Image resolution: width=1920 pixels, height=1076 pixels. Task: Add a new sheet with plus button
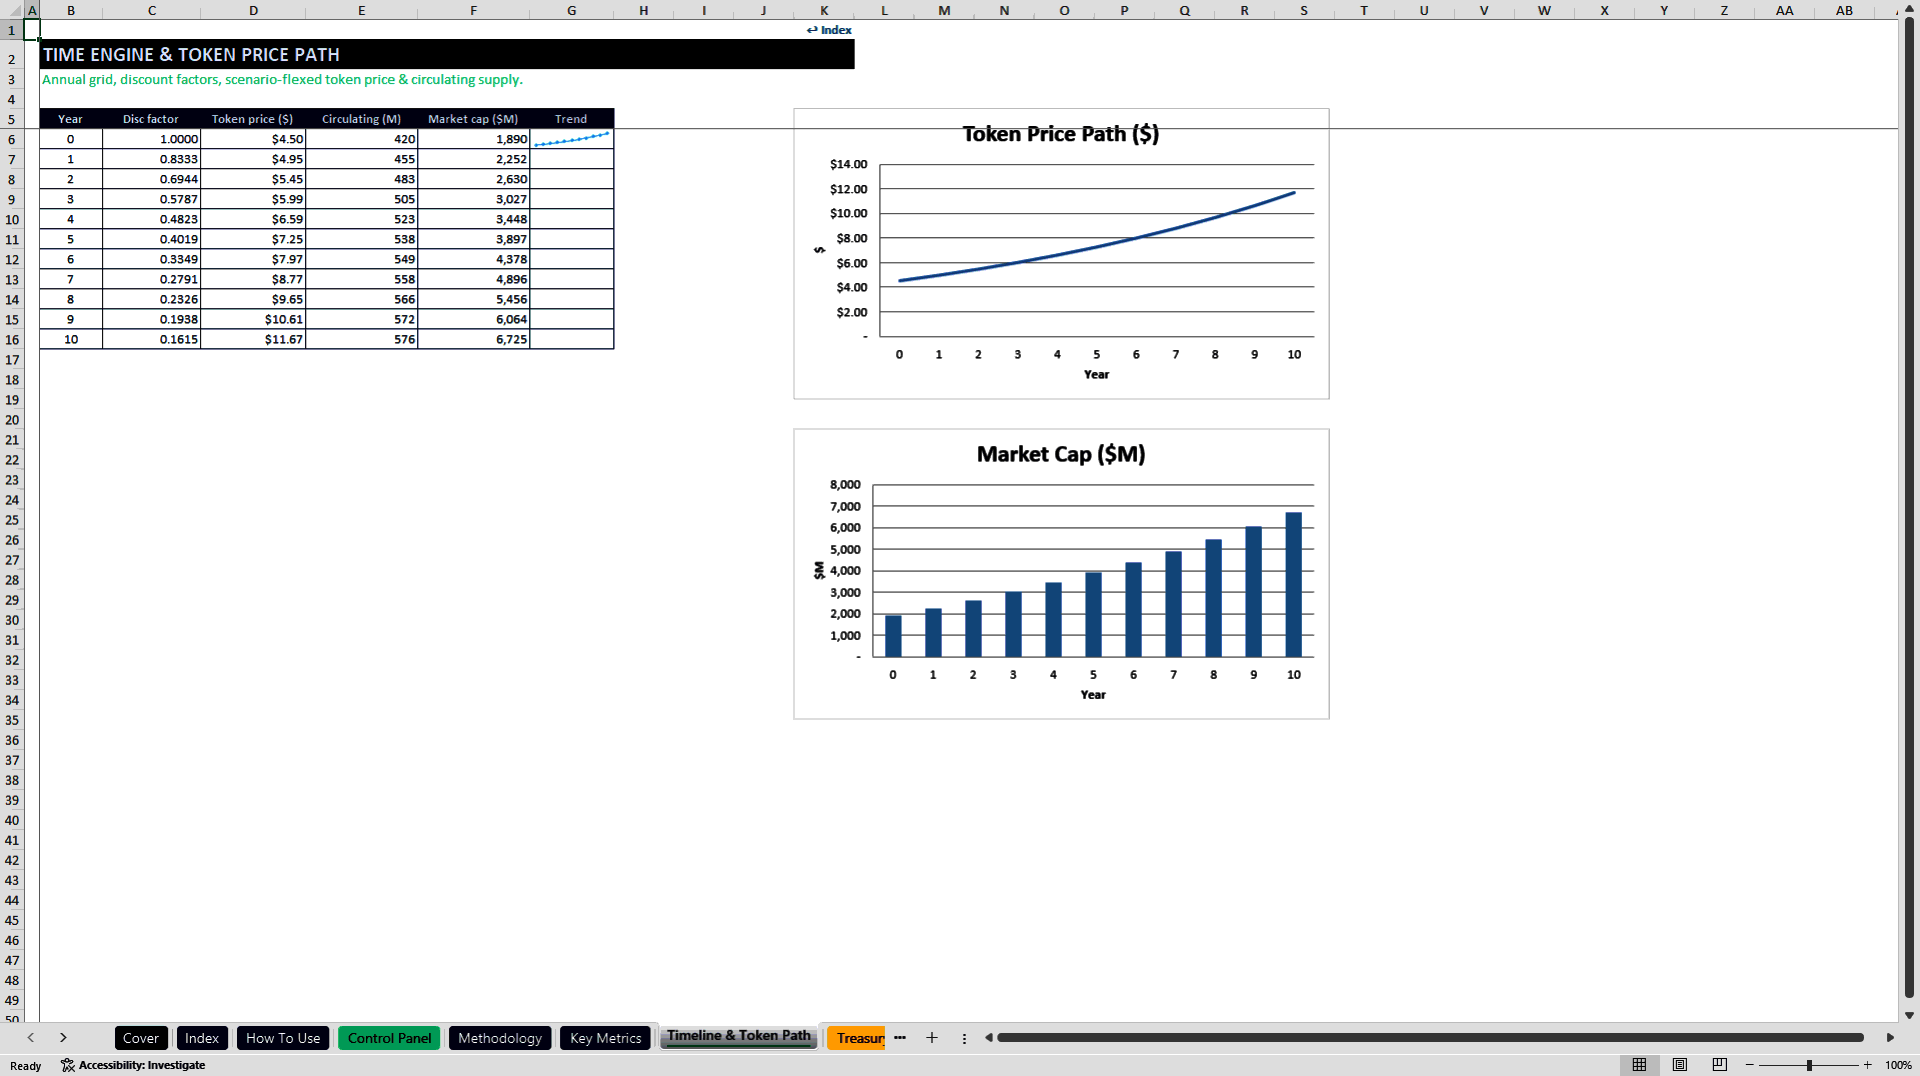click(932, 1038)
